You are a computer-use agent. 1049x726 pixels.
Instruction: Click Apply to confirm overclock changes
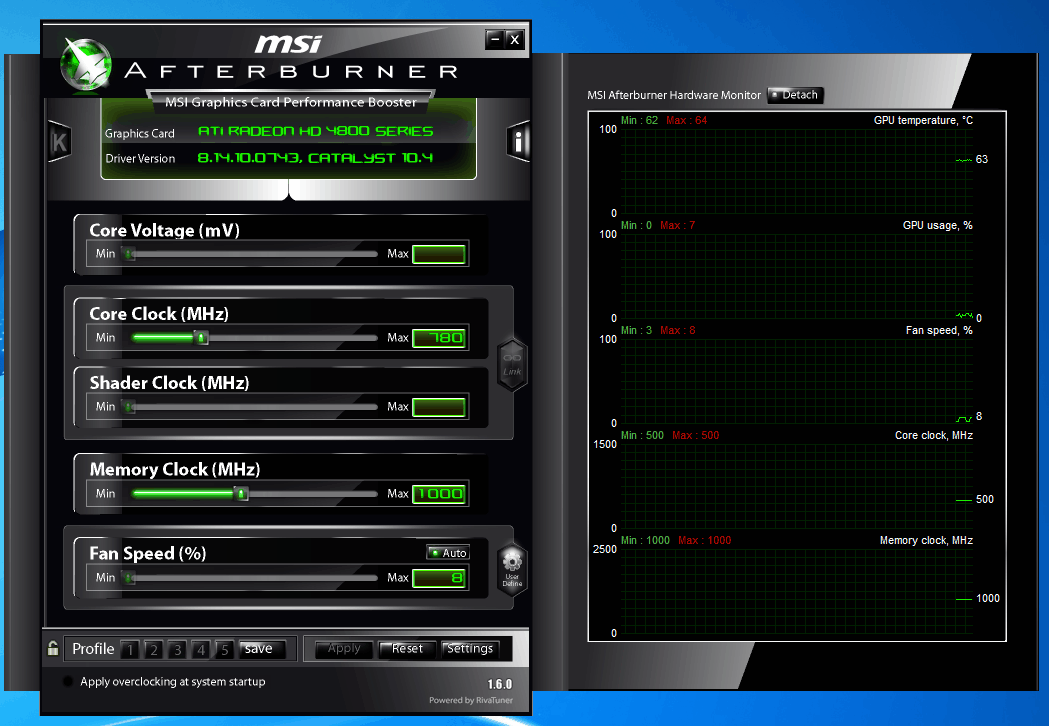tap(344, 648)
